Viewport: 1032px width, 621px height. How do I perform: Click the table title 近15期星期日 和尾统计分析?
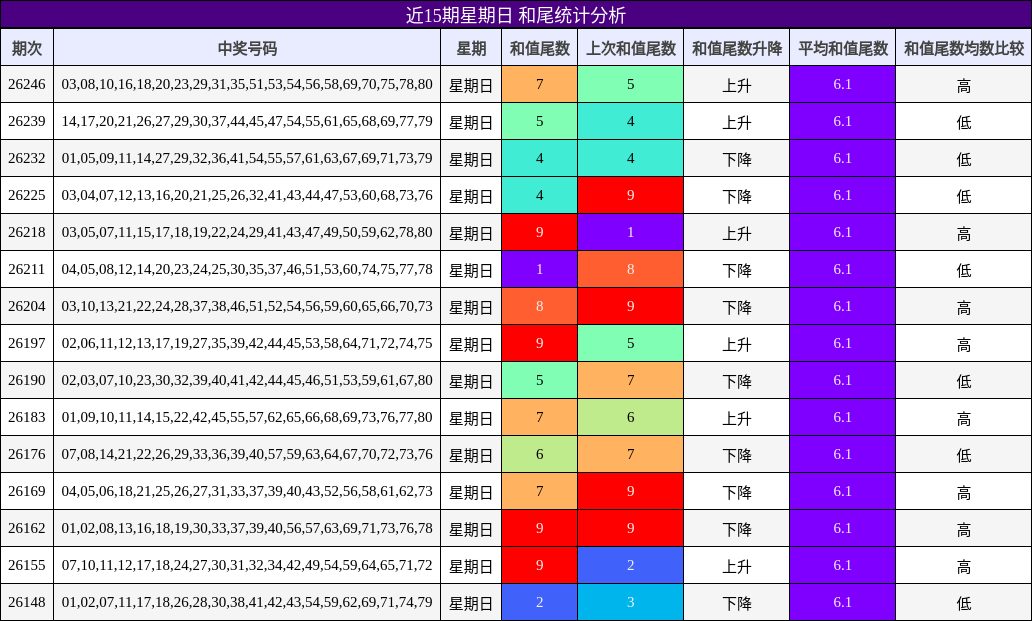(x=515, y=14)
